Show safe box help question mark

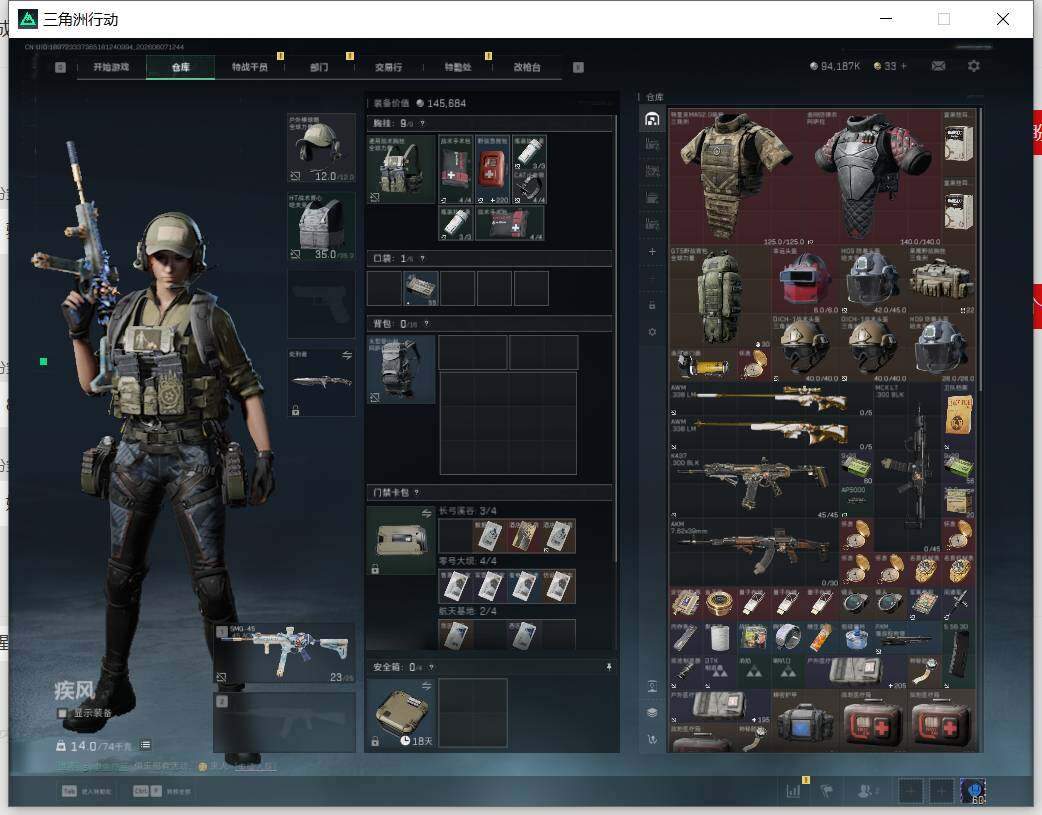pyautogui.click(x=431, y=667)
